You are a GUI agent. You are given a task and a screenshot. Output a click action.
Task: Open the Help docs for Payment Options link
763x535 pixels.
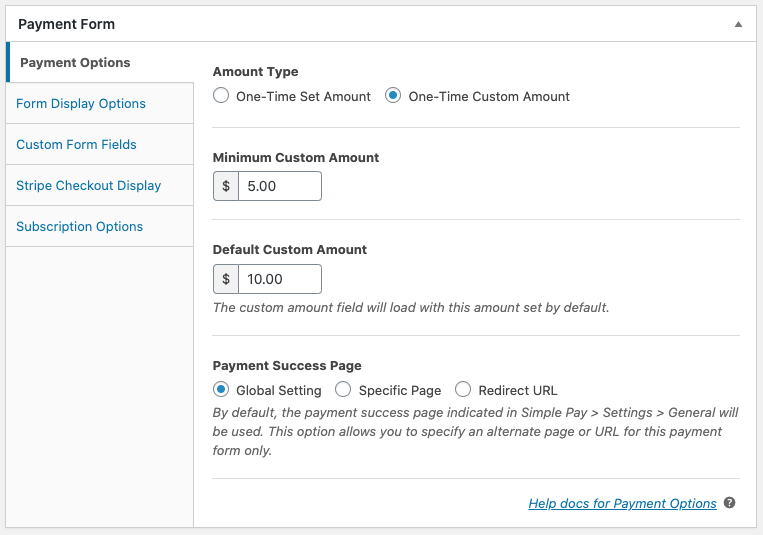(622, 503)
